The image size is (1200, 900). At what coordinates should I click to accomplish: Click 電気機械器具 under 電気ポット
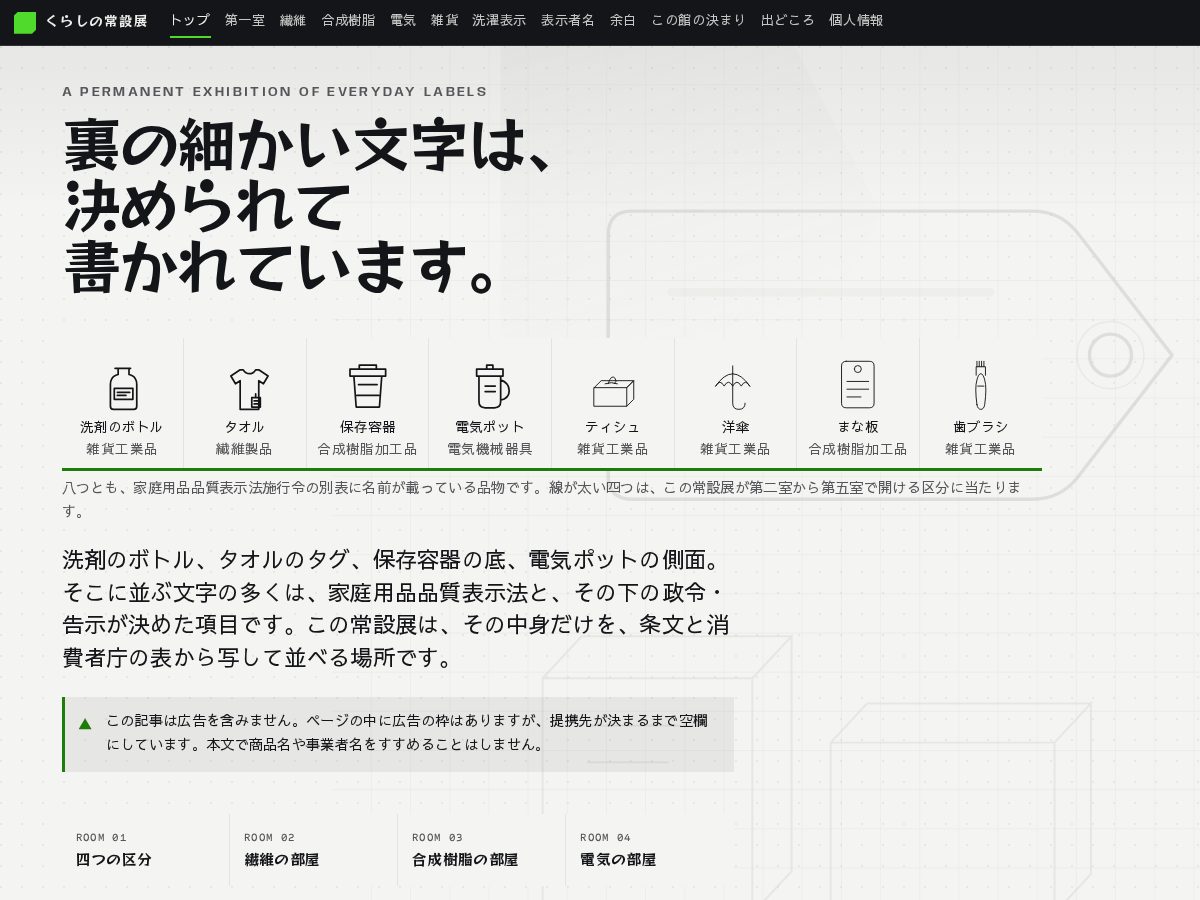coord(490,449)
